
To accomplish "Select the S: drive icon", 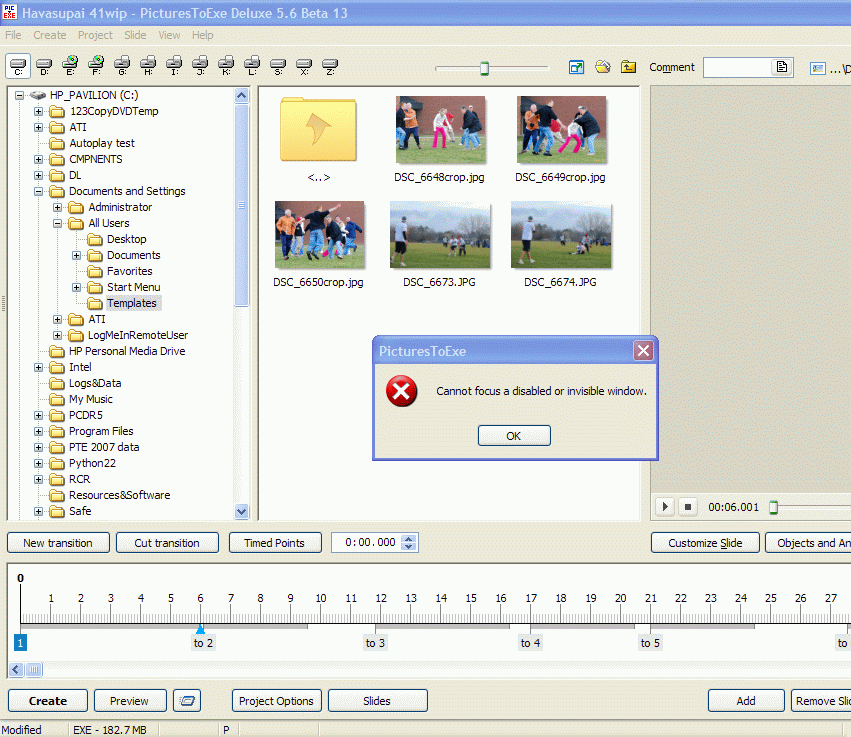I will click(278, 66).
